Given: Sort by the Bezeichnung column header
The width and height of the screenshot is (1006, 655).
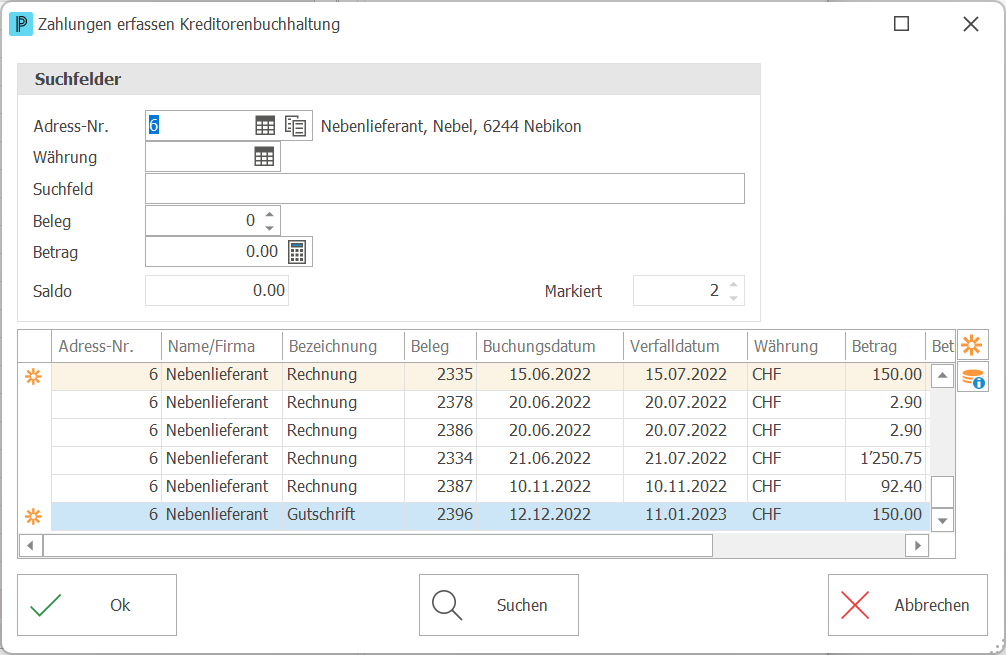Looking at the screenshot, I should tap(343, 346).
